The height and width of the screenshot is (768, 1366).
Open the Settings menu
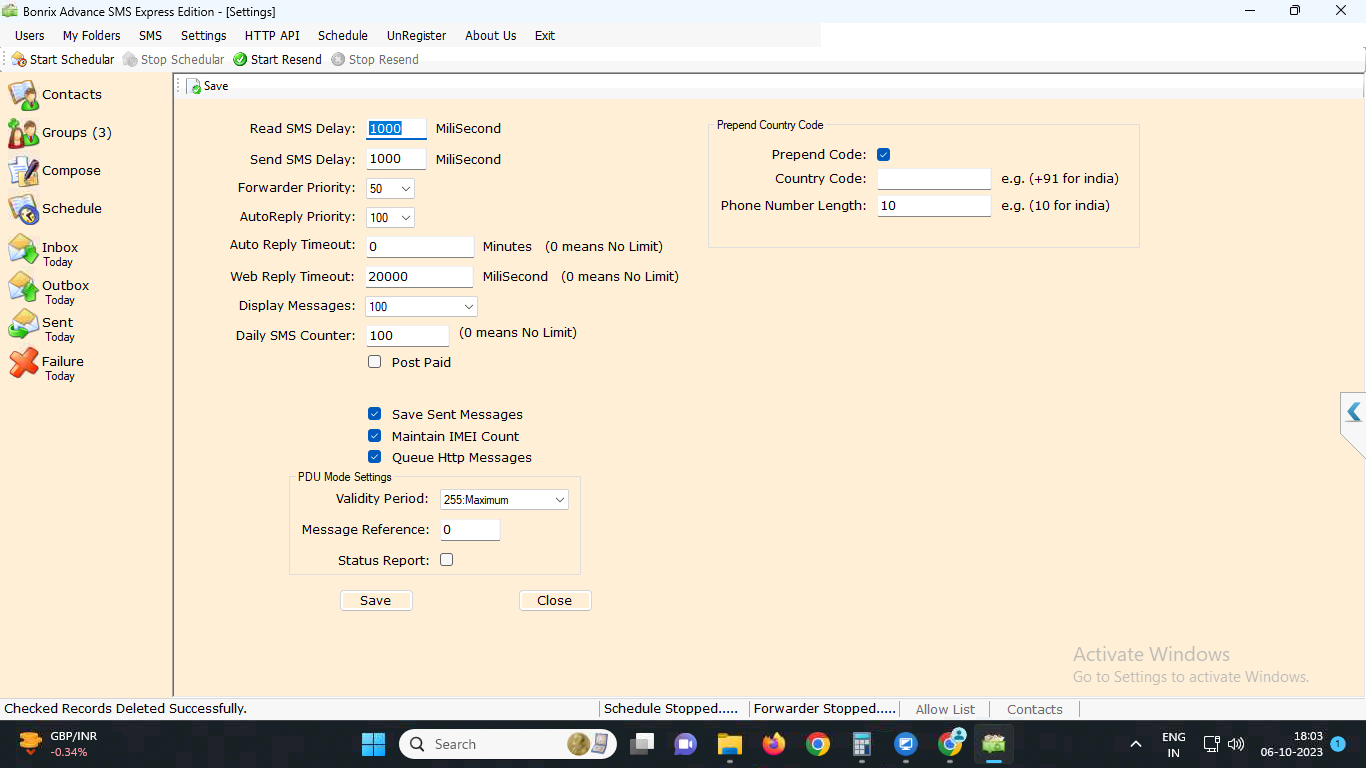click(204, 35)
